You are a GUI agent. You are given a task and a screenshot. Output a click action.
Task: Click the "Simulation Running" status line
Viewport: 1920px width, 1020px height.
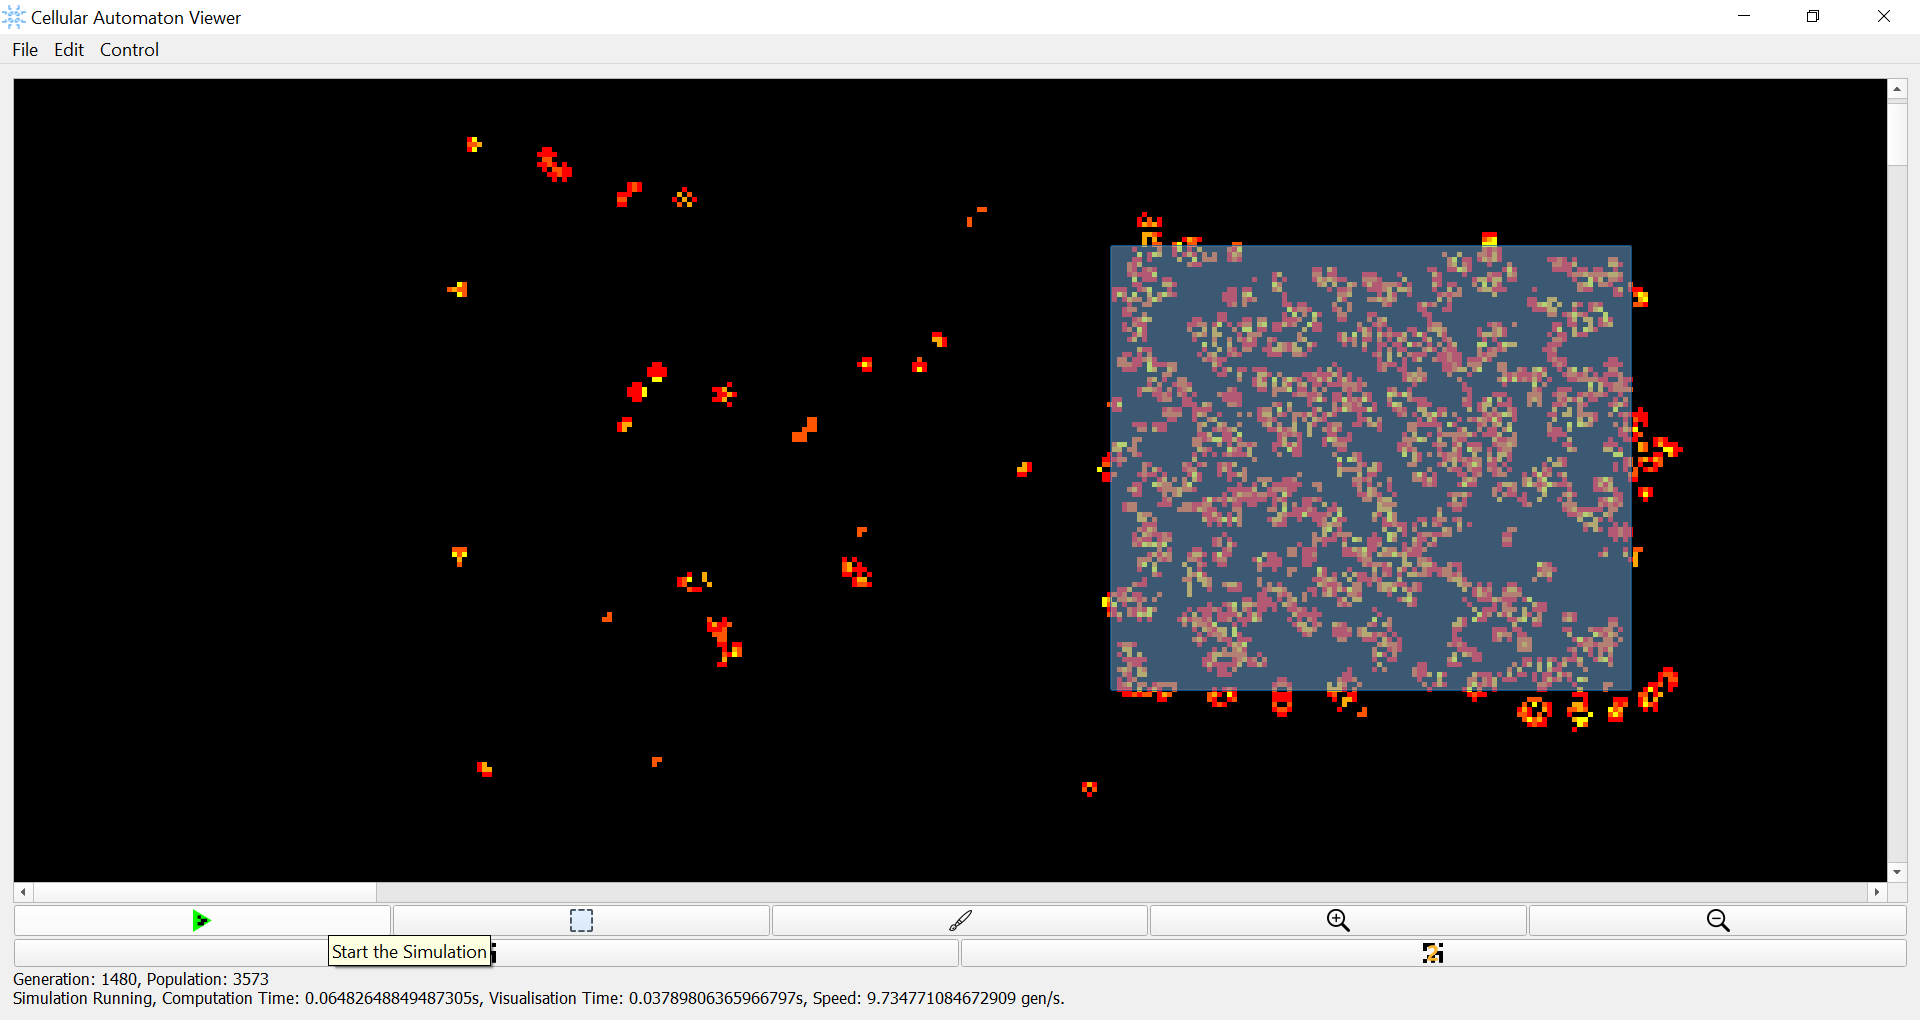click(539, 998)
